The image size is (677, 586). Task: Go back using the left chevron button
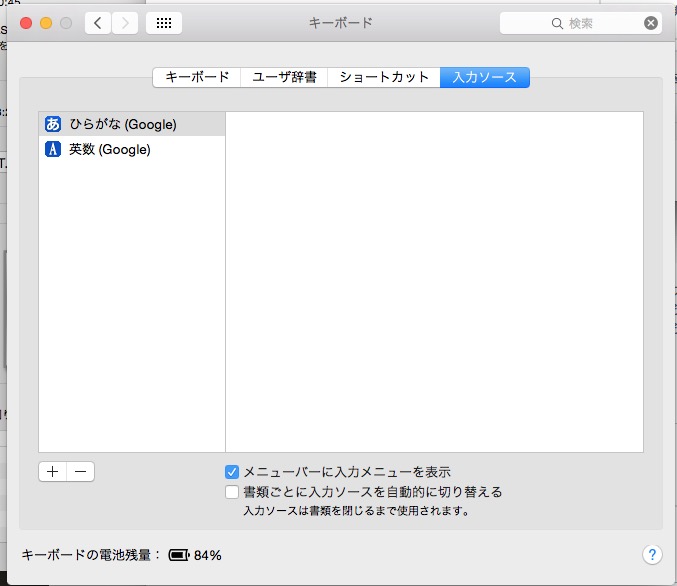pos(98,23)
